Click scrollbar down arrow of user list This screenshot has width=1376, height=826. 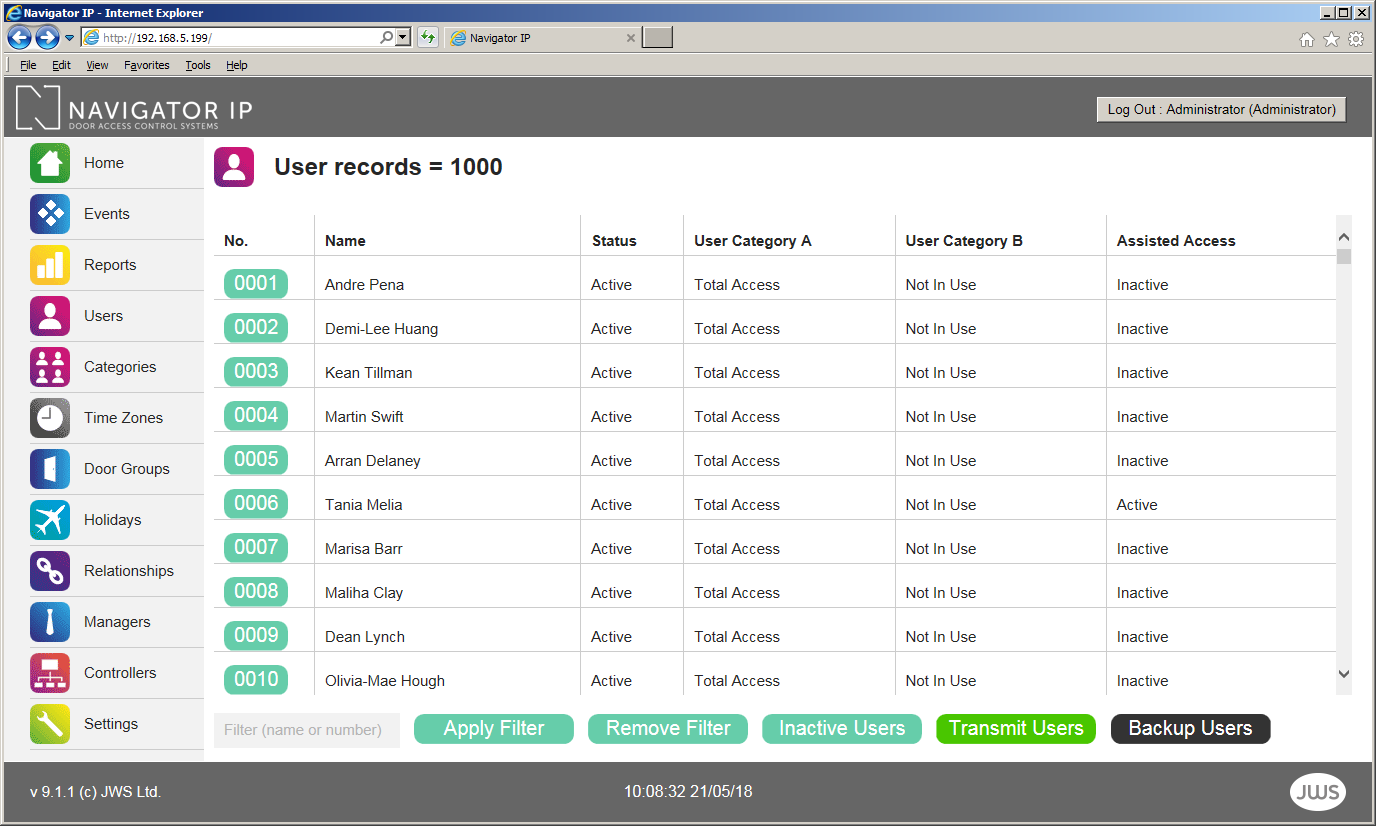coord(1344,675)
